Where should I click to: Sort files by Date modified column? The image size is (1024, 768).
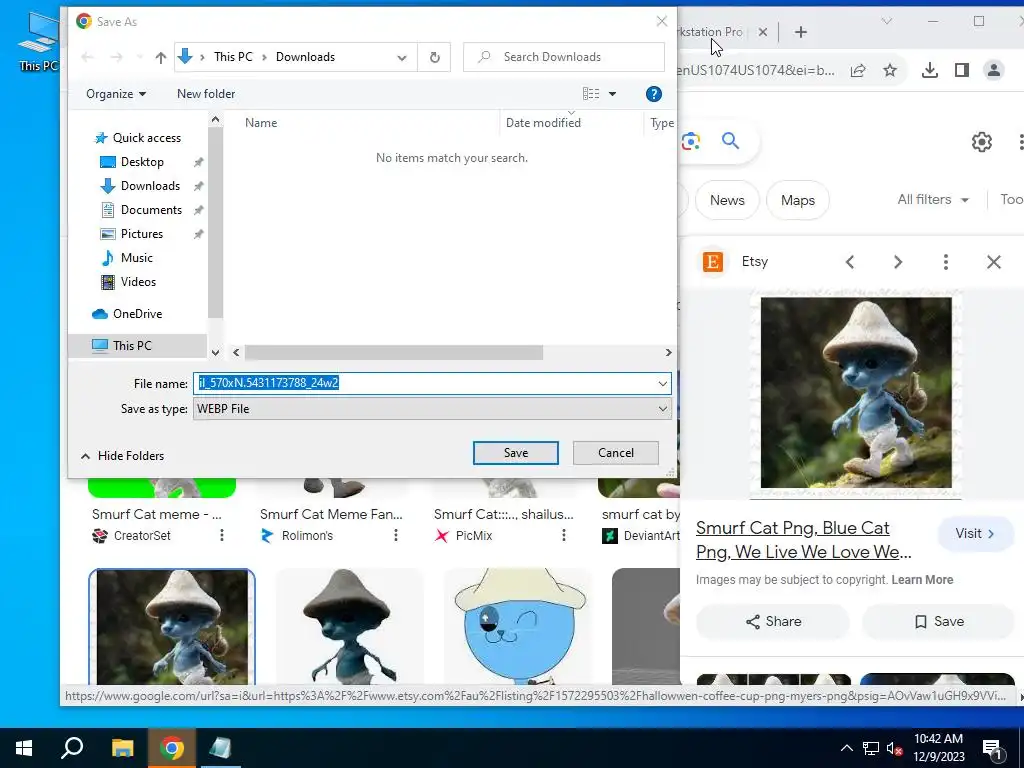click(543, 123)
